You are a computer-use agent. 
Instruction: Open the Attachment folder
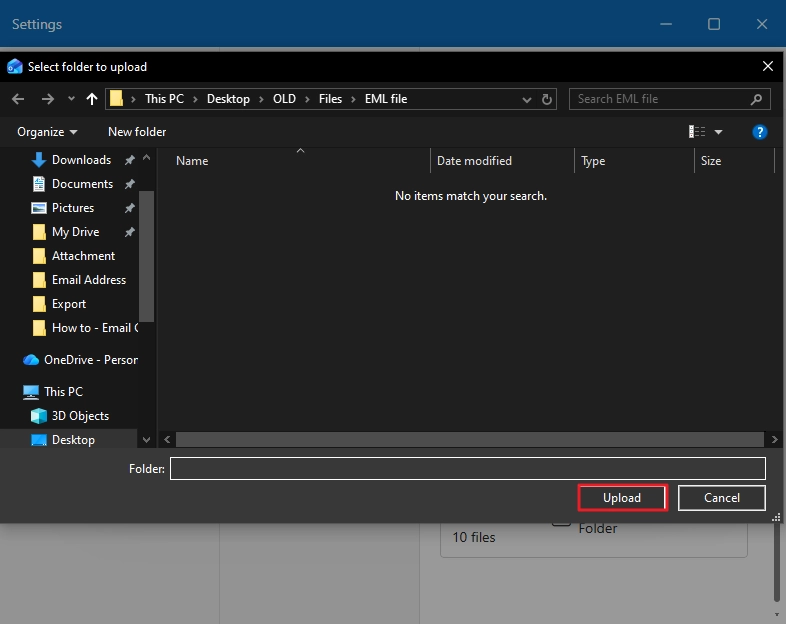[83, 256]
